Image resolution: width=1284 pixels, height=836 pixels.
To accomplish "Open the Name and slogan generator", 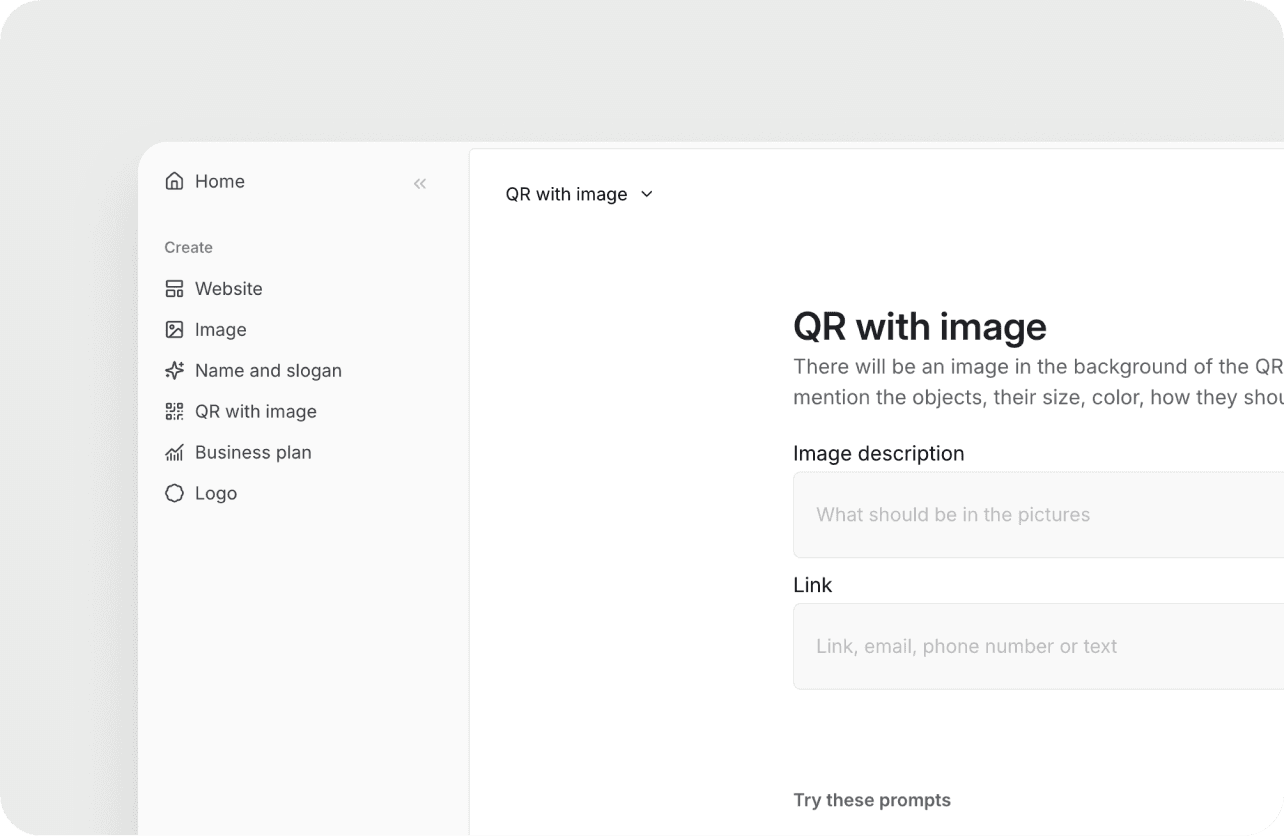I will (268, 371).
